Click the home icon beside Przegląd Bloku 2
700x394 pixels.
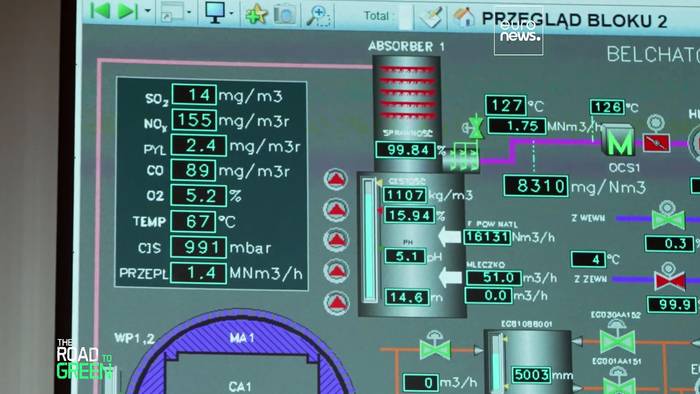[464, 17]
